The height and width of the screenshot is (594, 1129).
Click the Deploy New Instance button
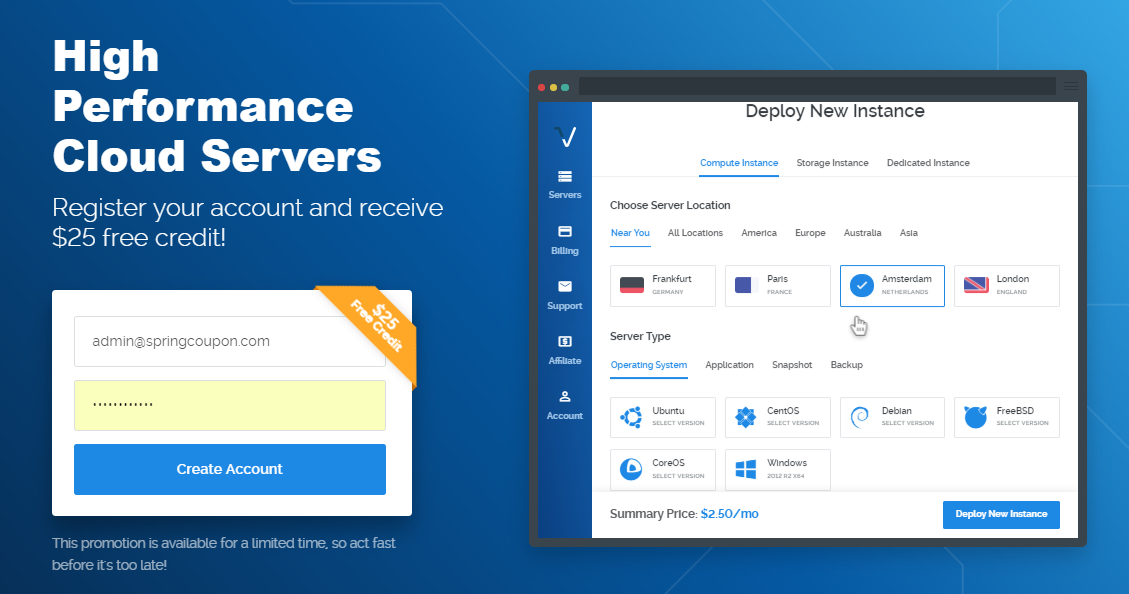click(1002, 514)
